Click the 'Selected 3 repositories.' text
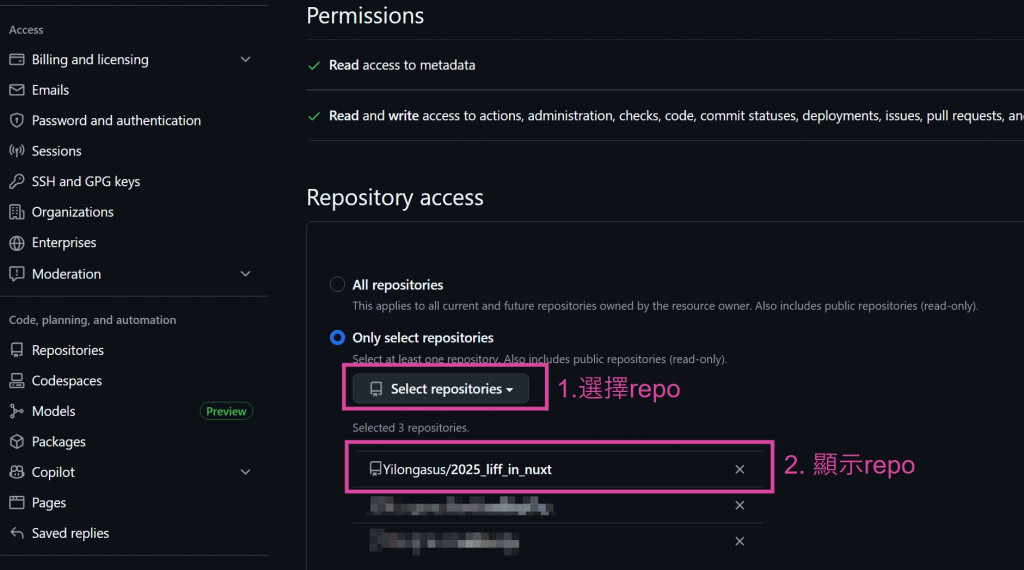1024x570 pixels. click(x=411, y=428)
